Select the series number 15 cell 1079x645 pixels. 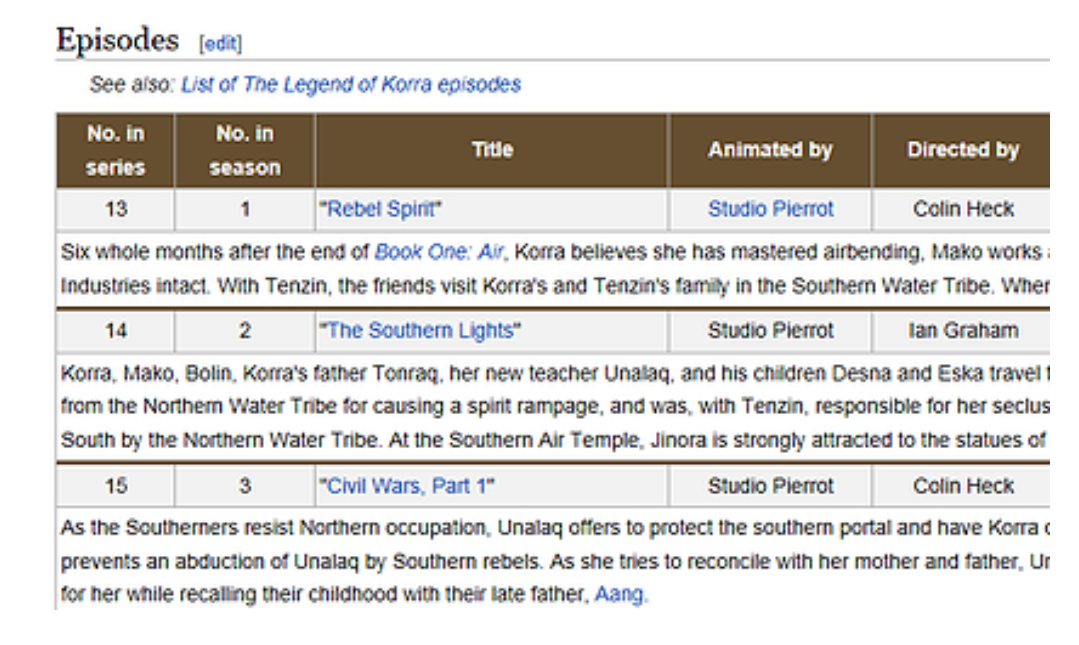[115, 486]
